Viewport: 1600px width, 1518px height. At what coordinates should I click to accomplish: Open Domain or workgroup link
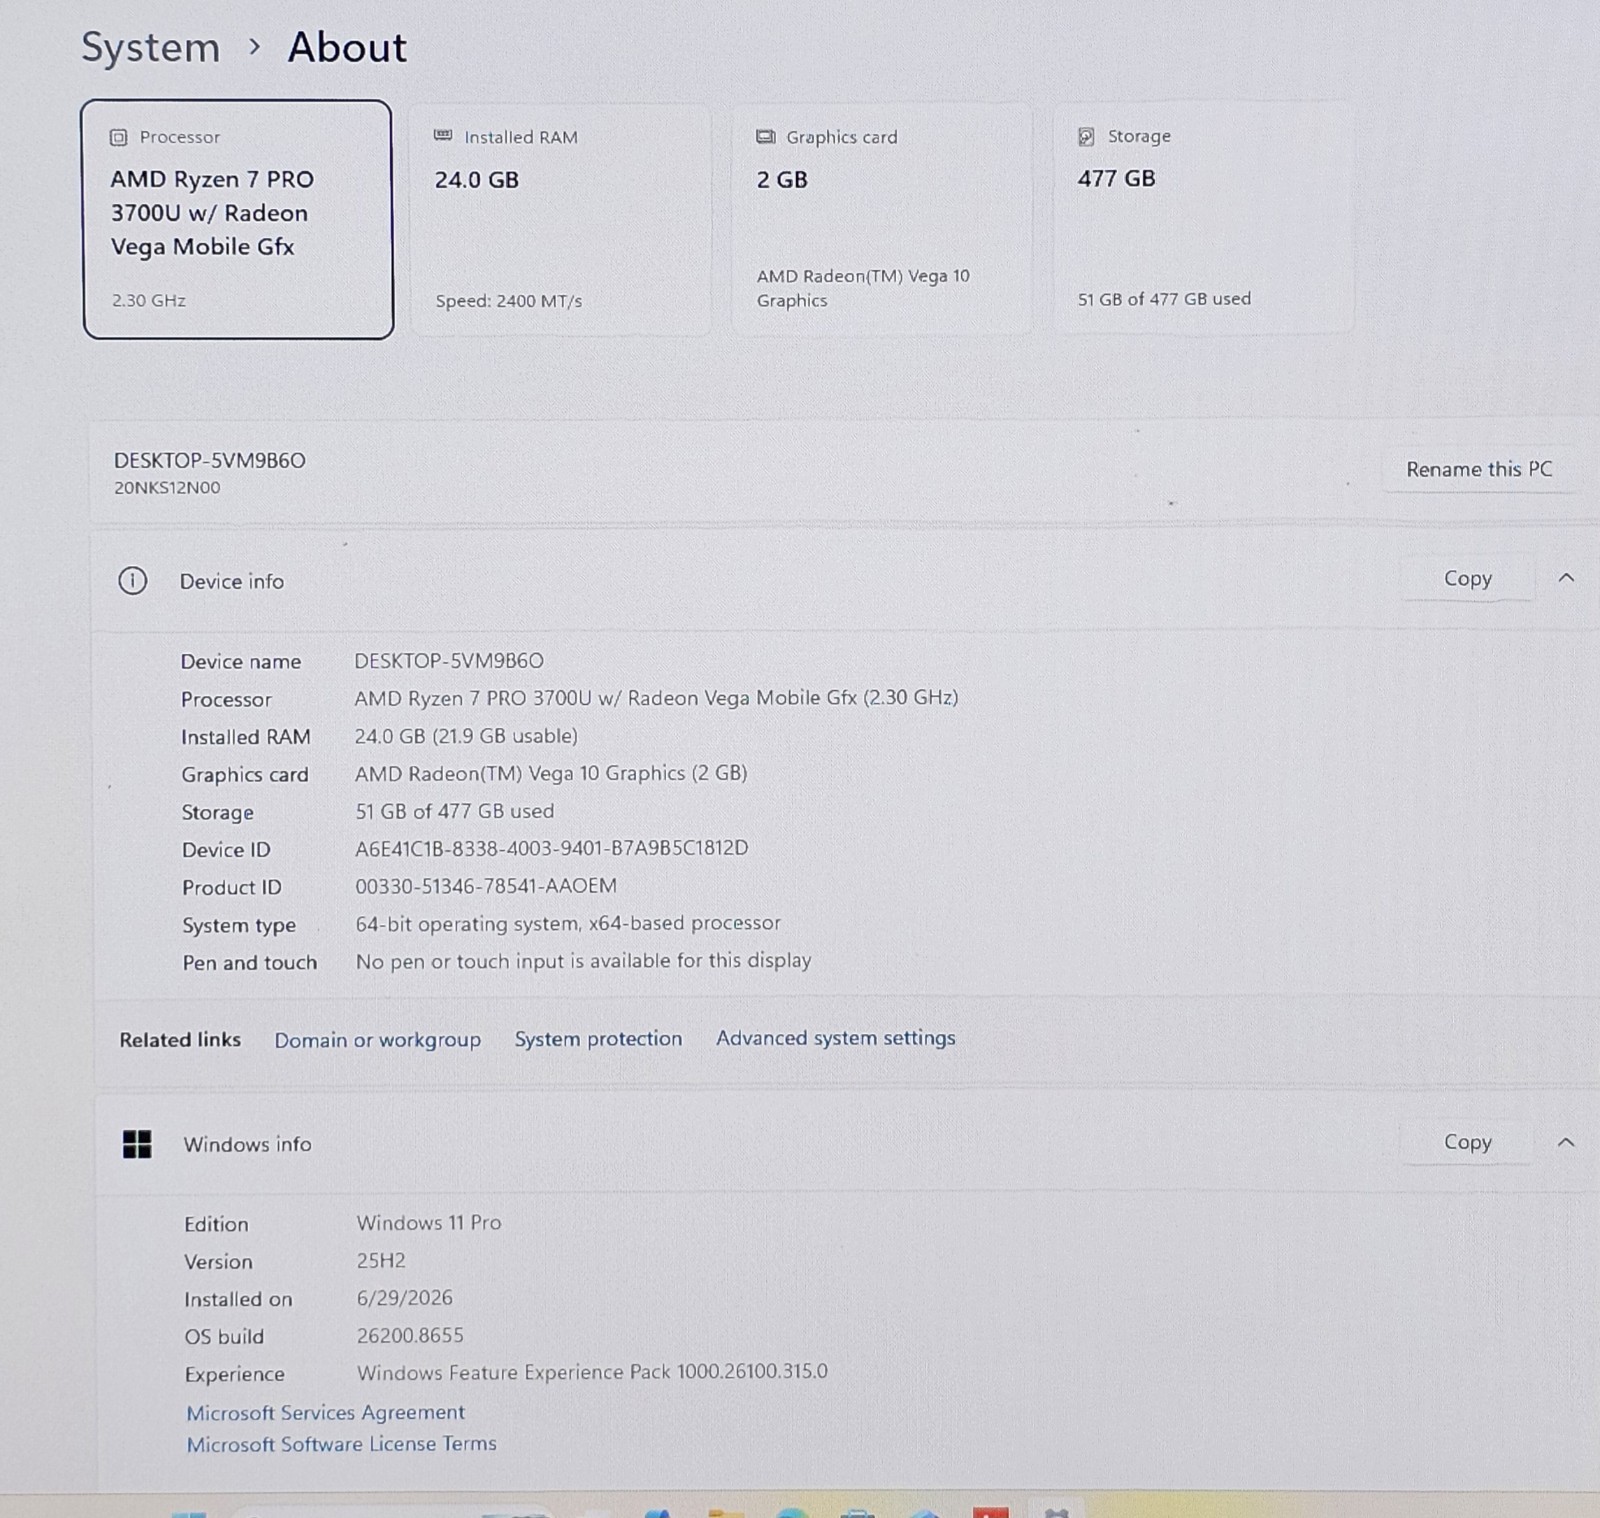tap(378, 1040)
